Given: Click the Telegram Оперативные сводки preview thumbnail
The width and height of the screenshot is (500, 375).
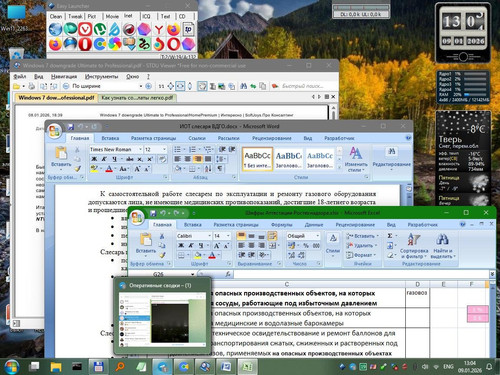Looking at the screenshot, I should click(x=162, y=320).
